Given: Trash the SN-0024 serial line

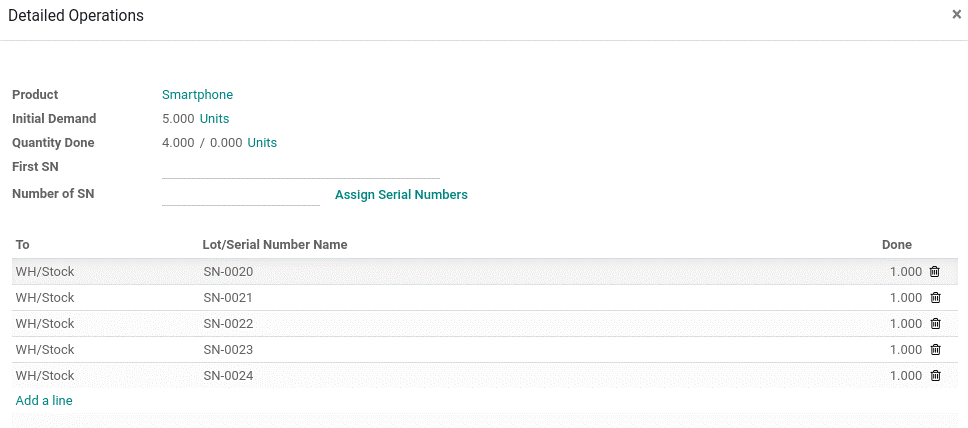Looking at the screenshot, I should [x=935, y=376].
